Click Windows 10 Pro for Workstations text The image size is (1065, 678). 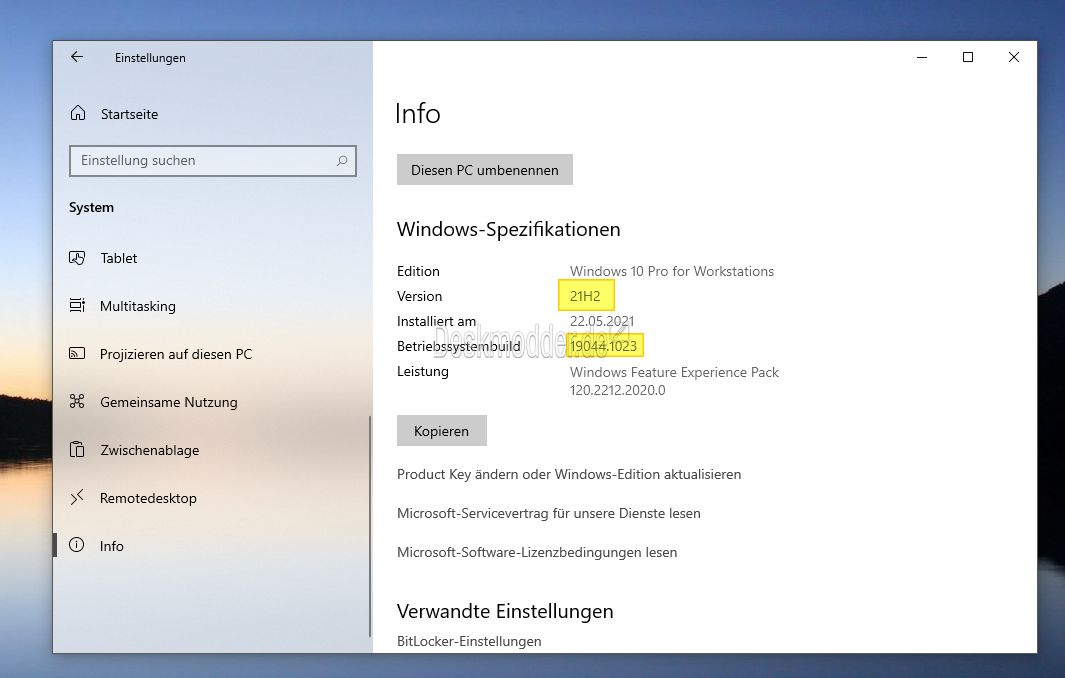672,271
